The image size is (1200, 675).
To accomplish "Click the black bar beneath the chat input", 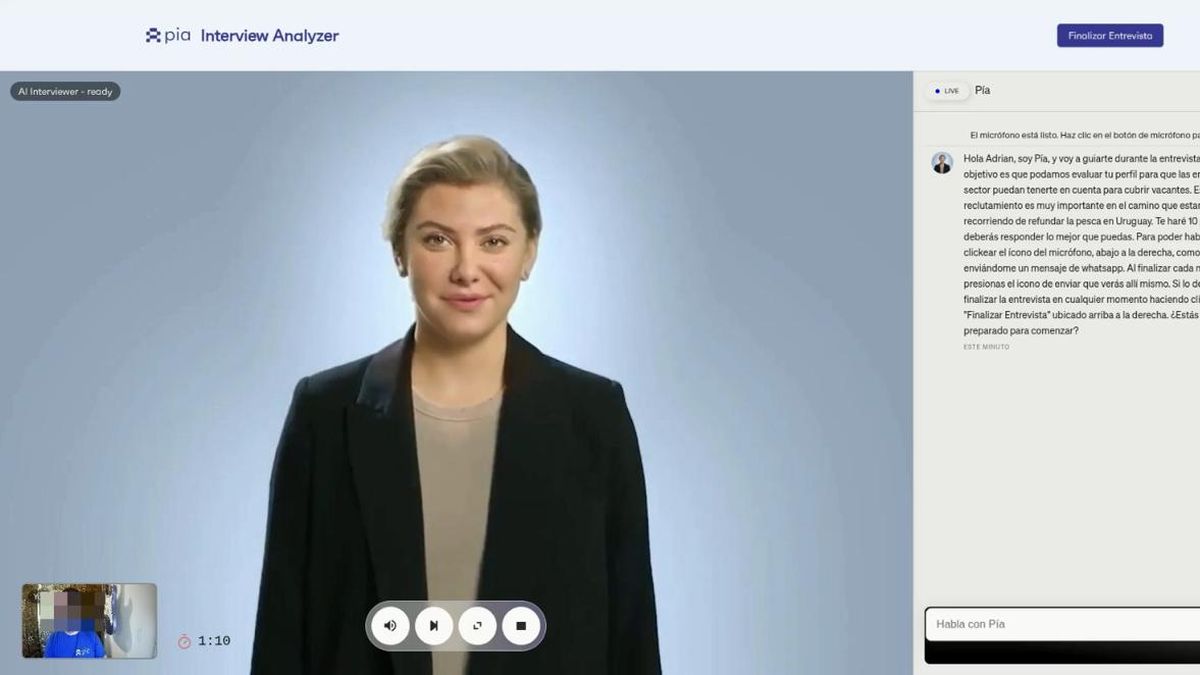I will coord(1062,652).
